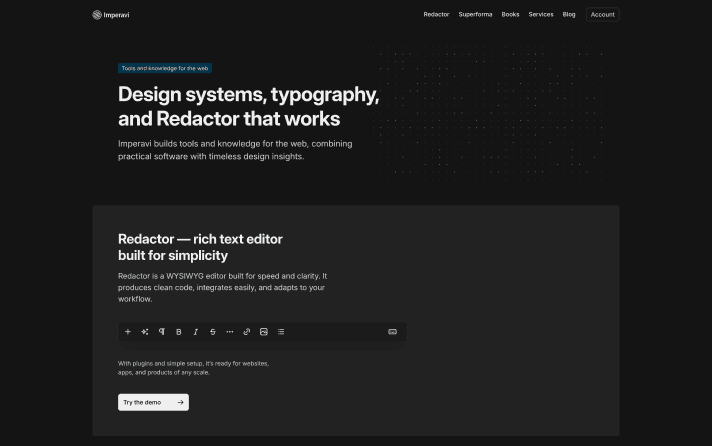Click the insert image icon
This screenshot has height=446, width=712.
pyautogui.click(x=264, y=332)
